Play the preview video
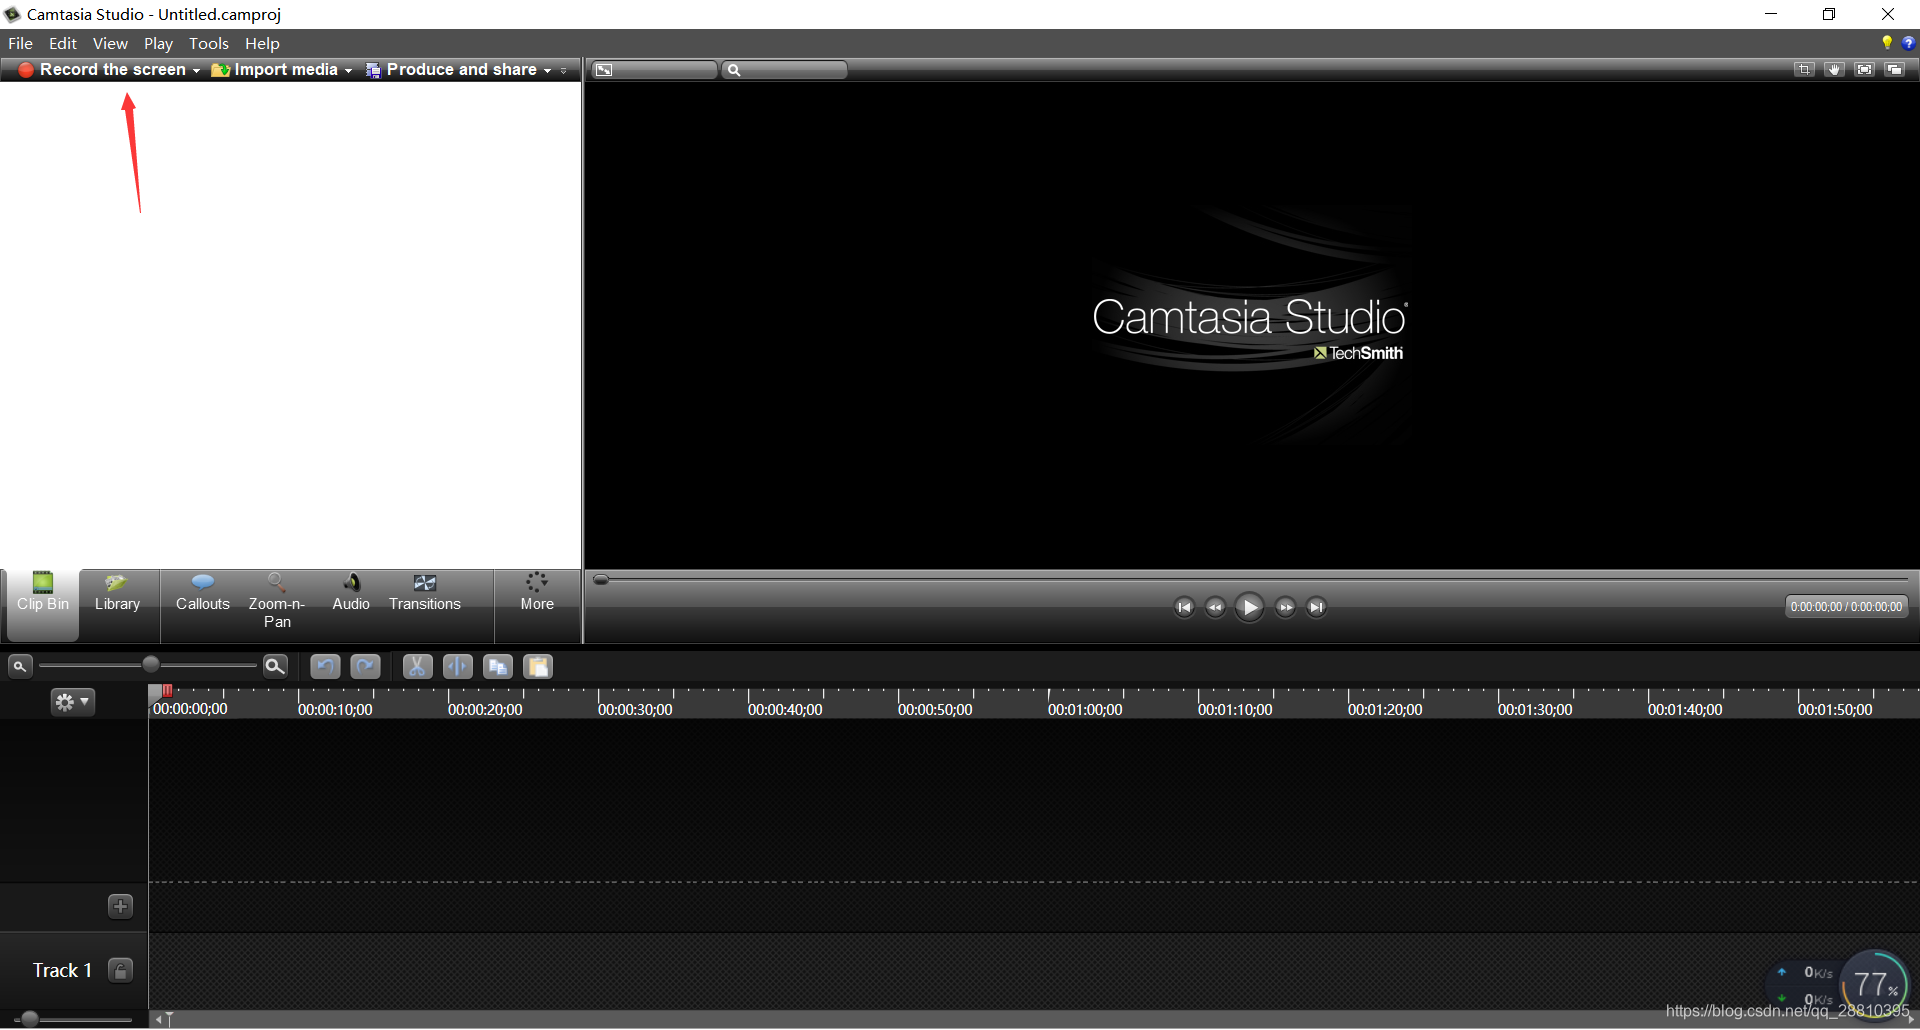The image size is (1920, 1030). [x=1249, y=607]
